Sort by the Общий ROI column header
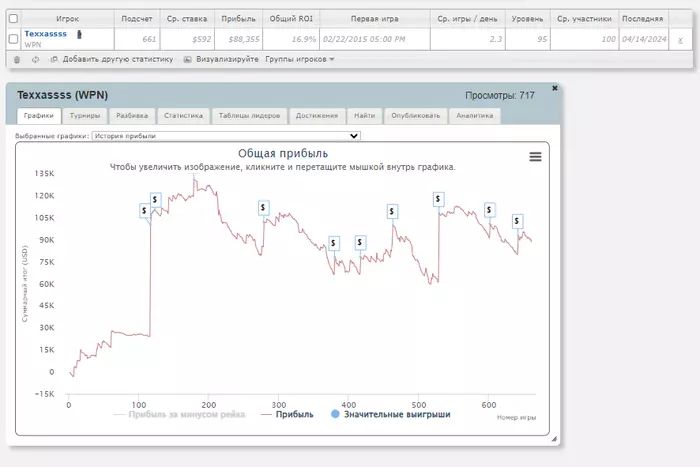This screenshot has height=467, width=700. (x=291, y=19)
